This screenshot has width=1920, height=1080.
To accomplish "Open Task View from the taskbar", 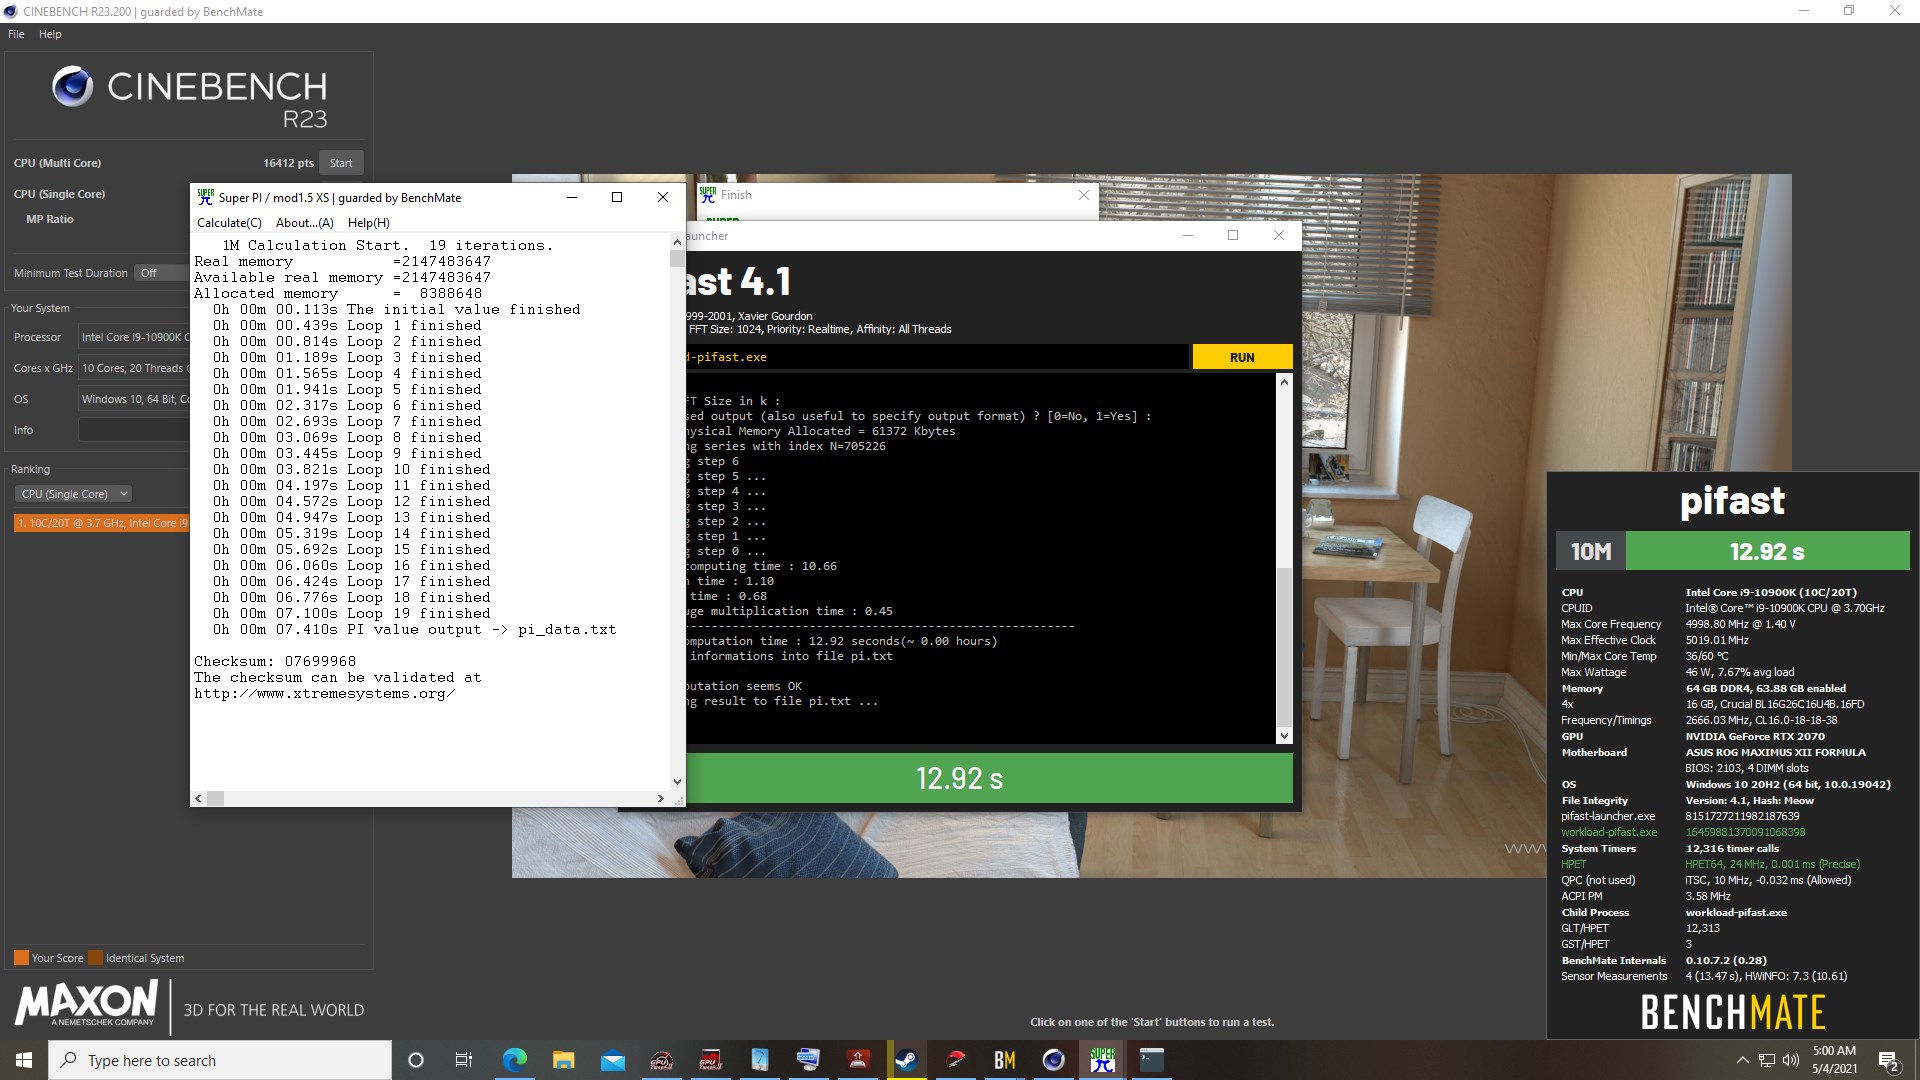I will tap(464, 1060).
